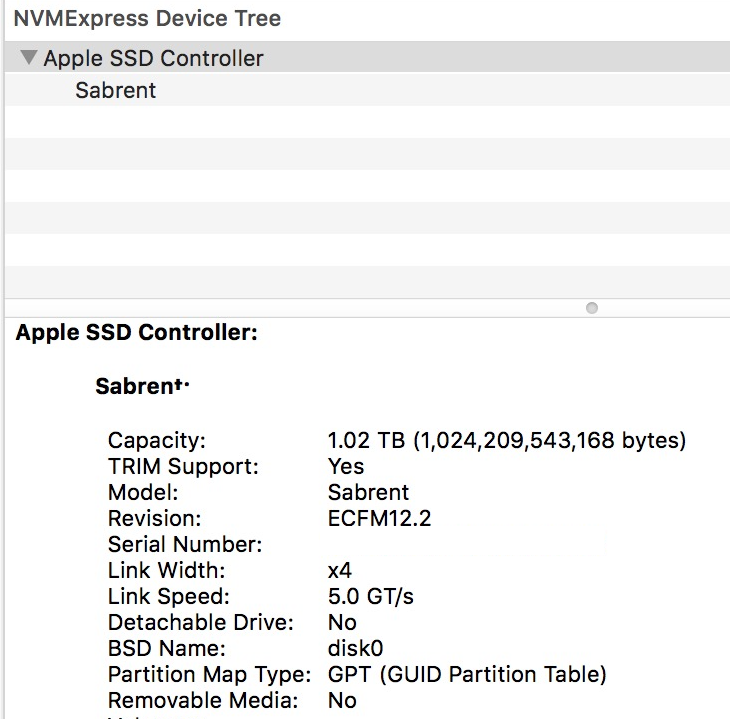Click the No value for Removable Media
Screen dimensions: 730x719
coord(342,700)
